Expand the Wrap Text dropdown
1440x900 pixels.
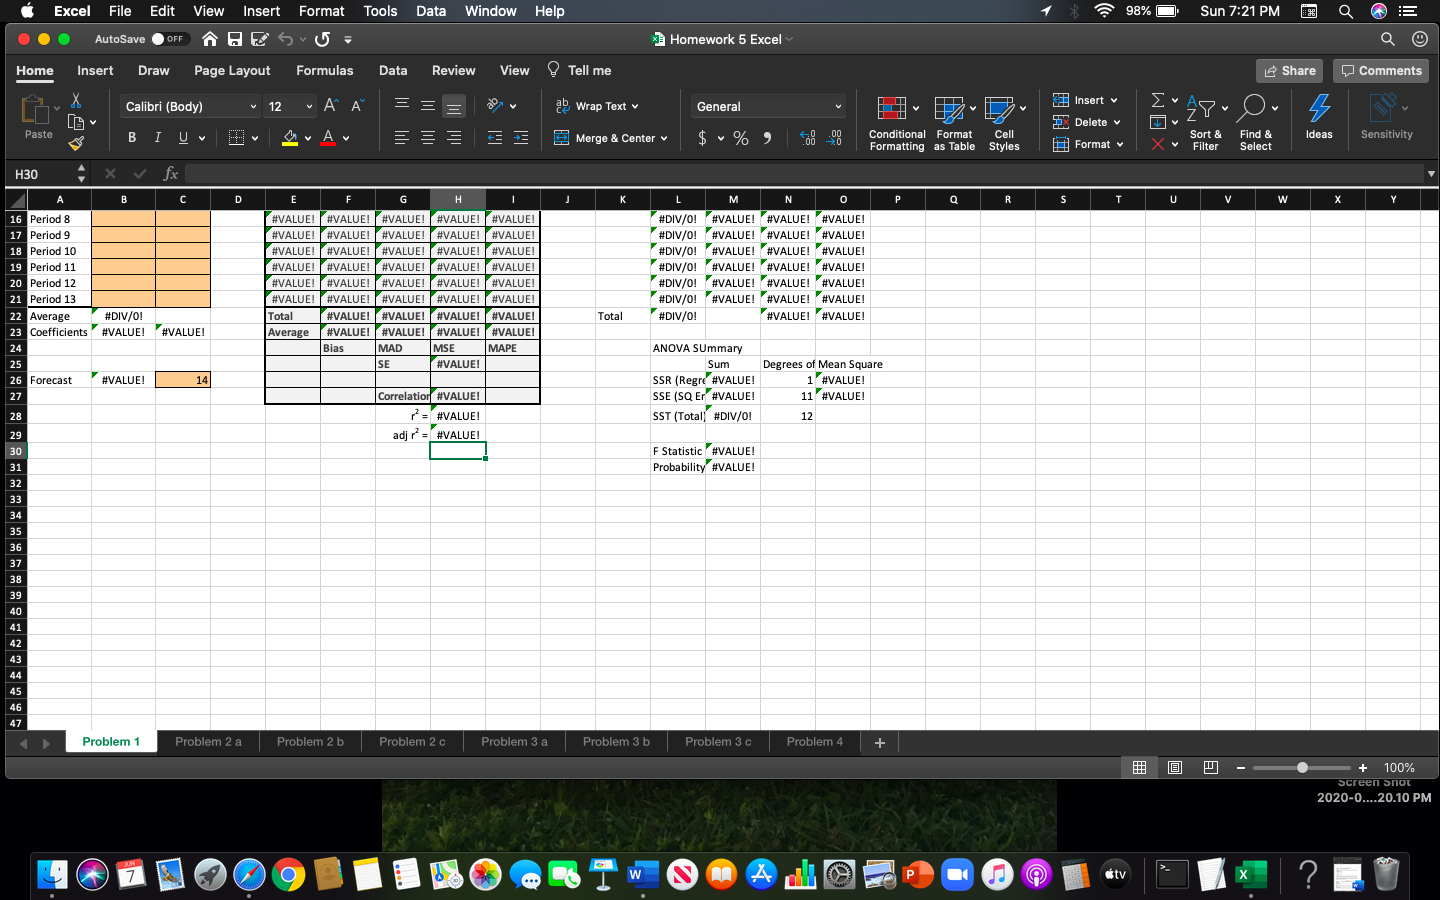pos(635,106)
